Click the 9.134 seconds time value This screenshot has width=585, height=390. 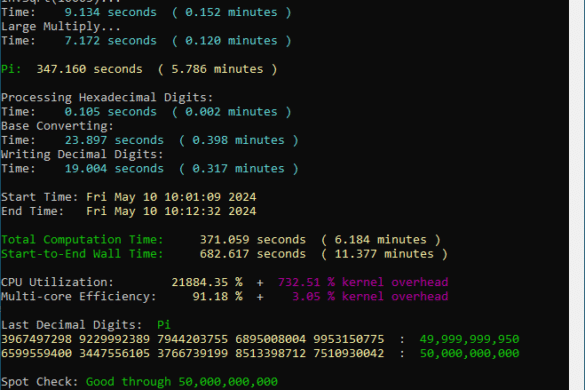110,12
